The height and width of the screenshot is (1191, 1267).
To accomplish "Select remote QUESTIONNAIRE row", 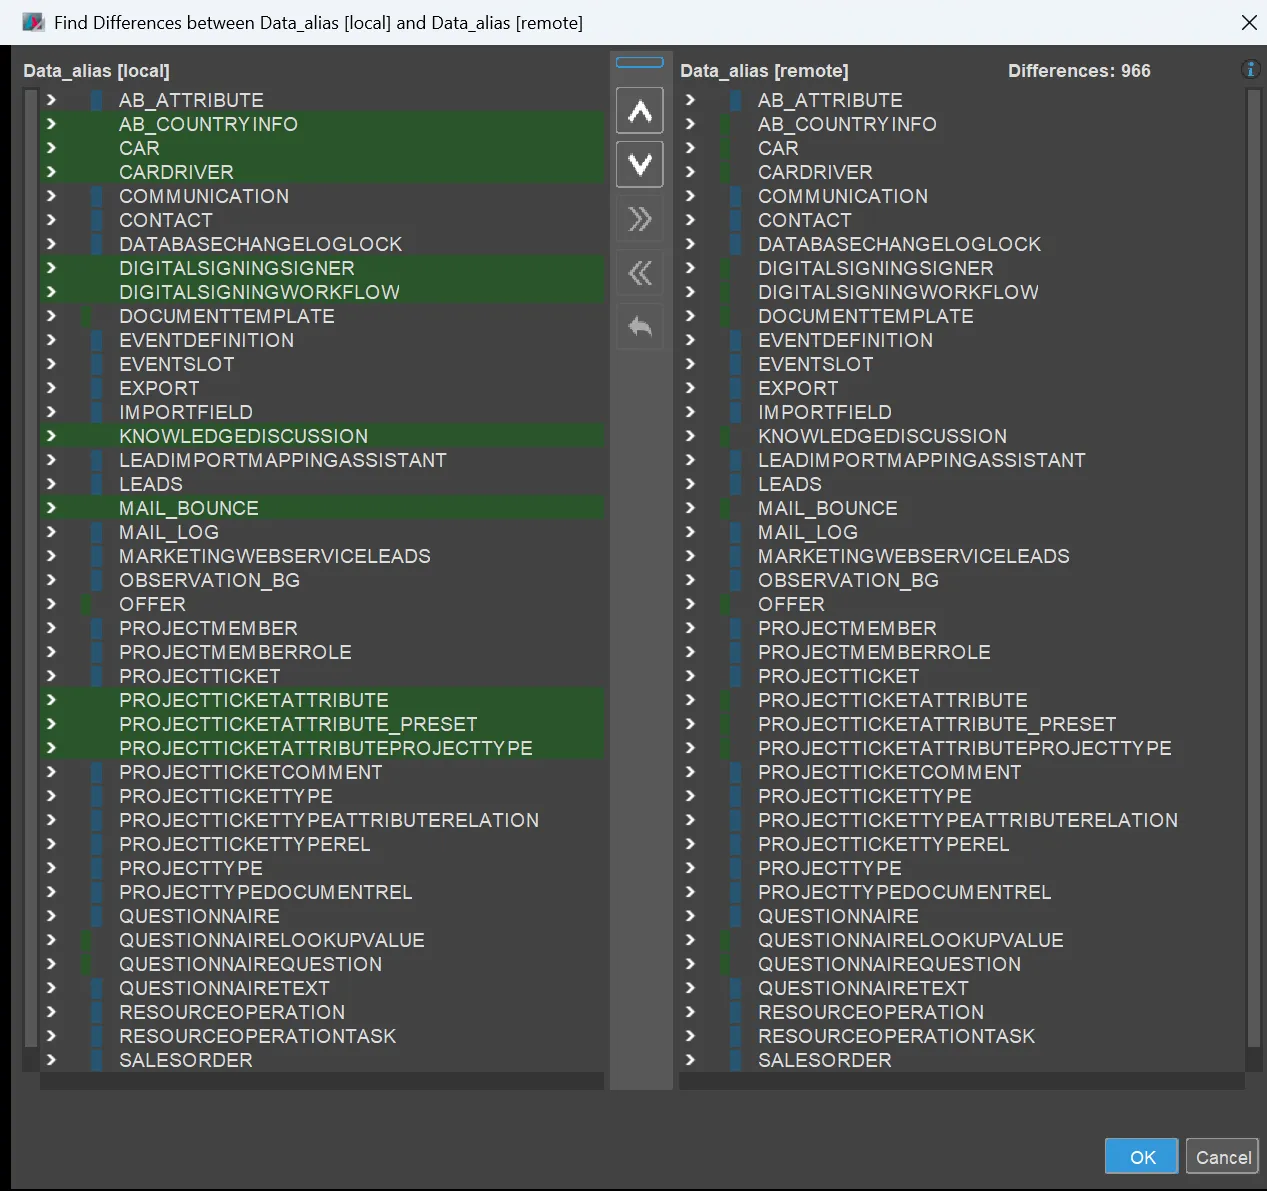I will [962, 916].
